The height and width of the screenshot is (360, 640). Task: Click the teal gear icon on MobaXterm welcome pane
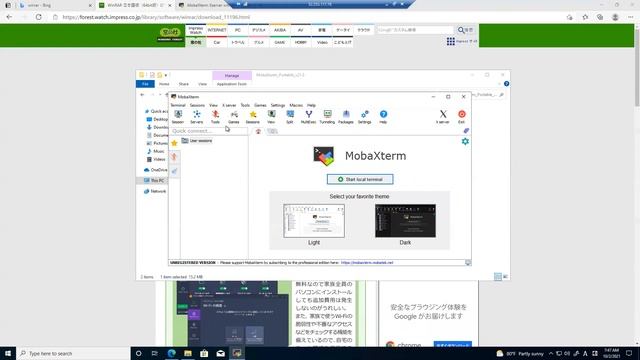(x=465, y=141)
